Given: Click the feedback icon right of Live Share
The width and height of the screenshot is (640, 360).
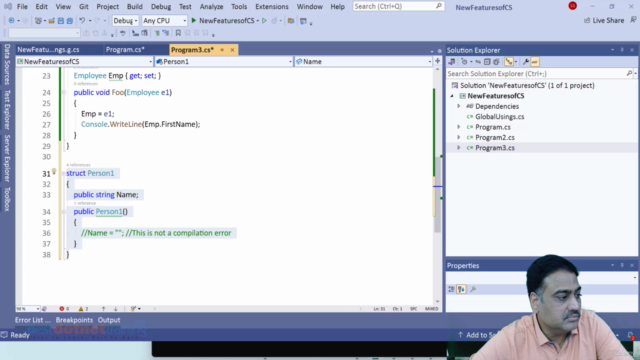Looking at the screenshot, I should (633, 20).
